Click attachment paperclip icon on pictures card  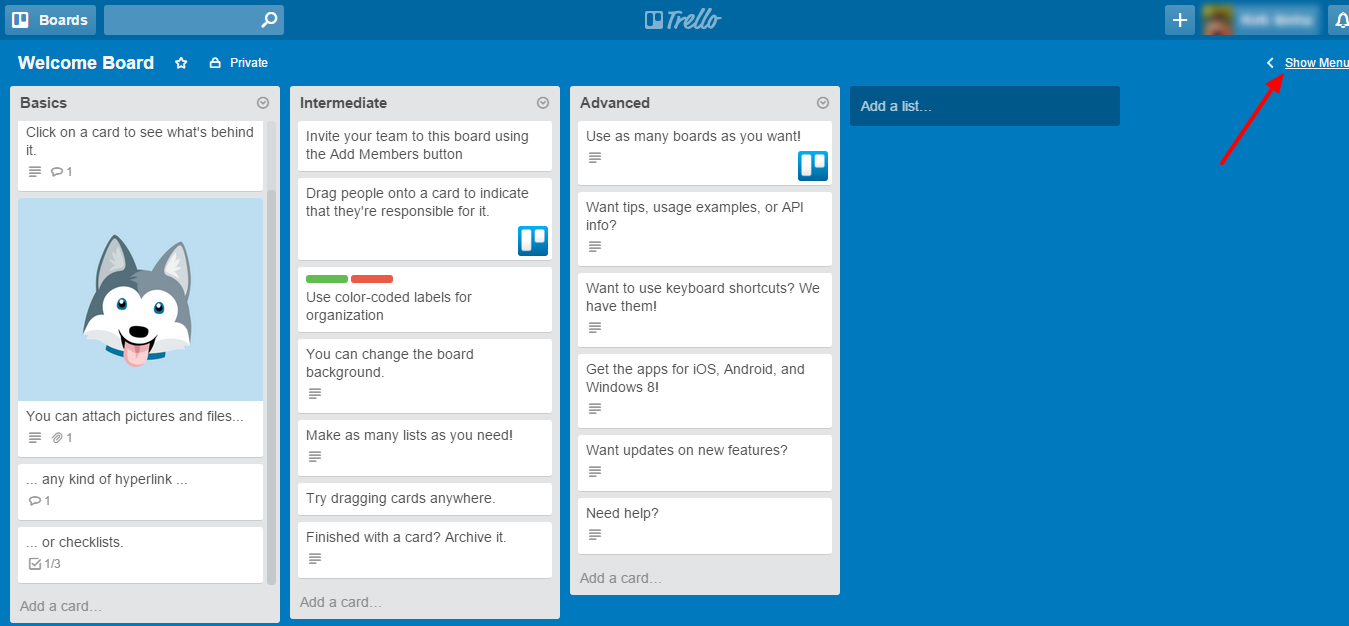(57, 438)
